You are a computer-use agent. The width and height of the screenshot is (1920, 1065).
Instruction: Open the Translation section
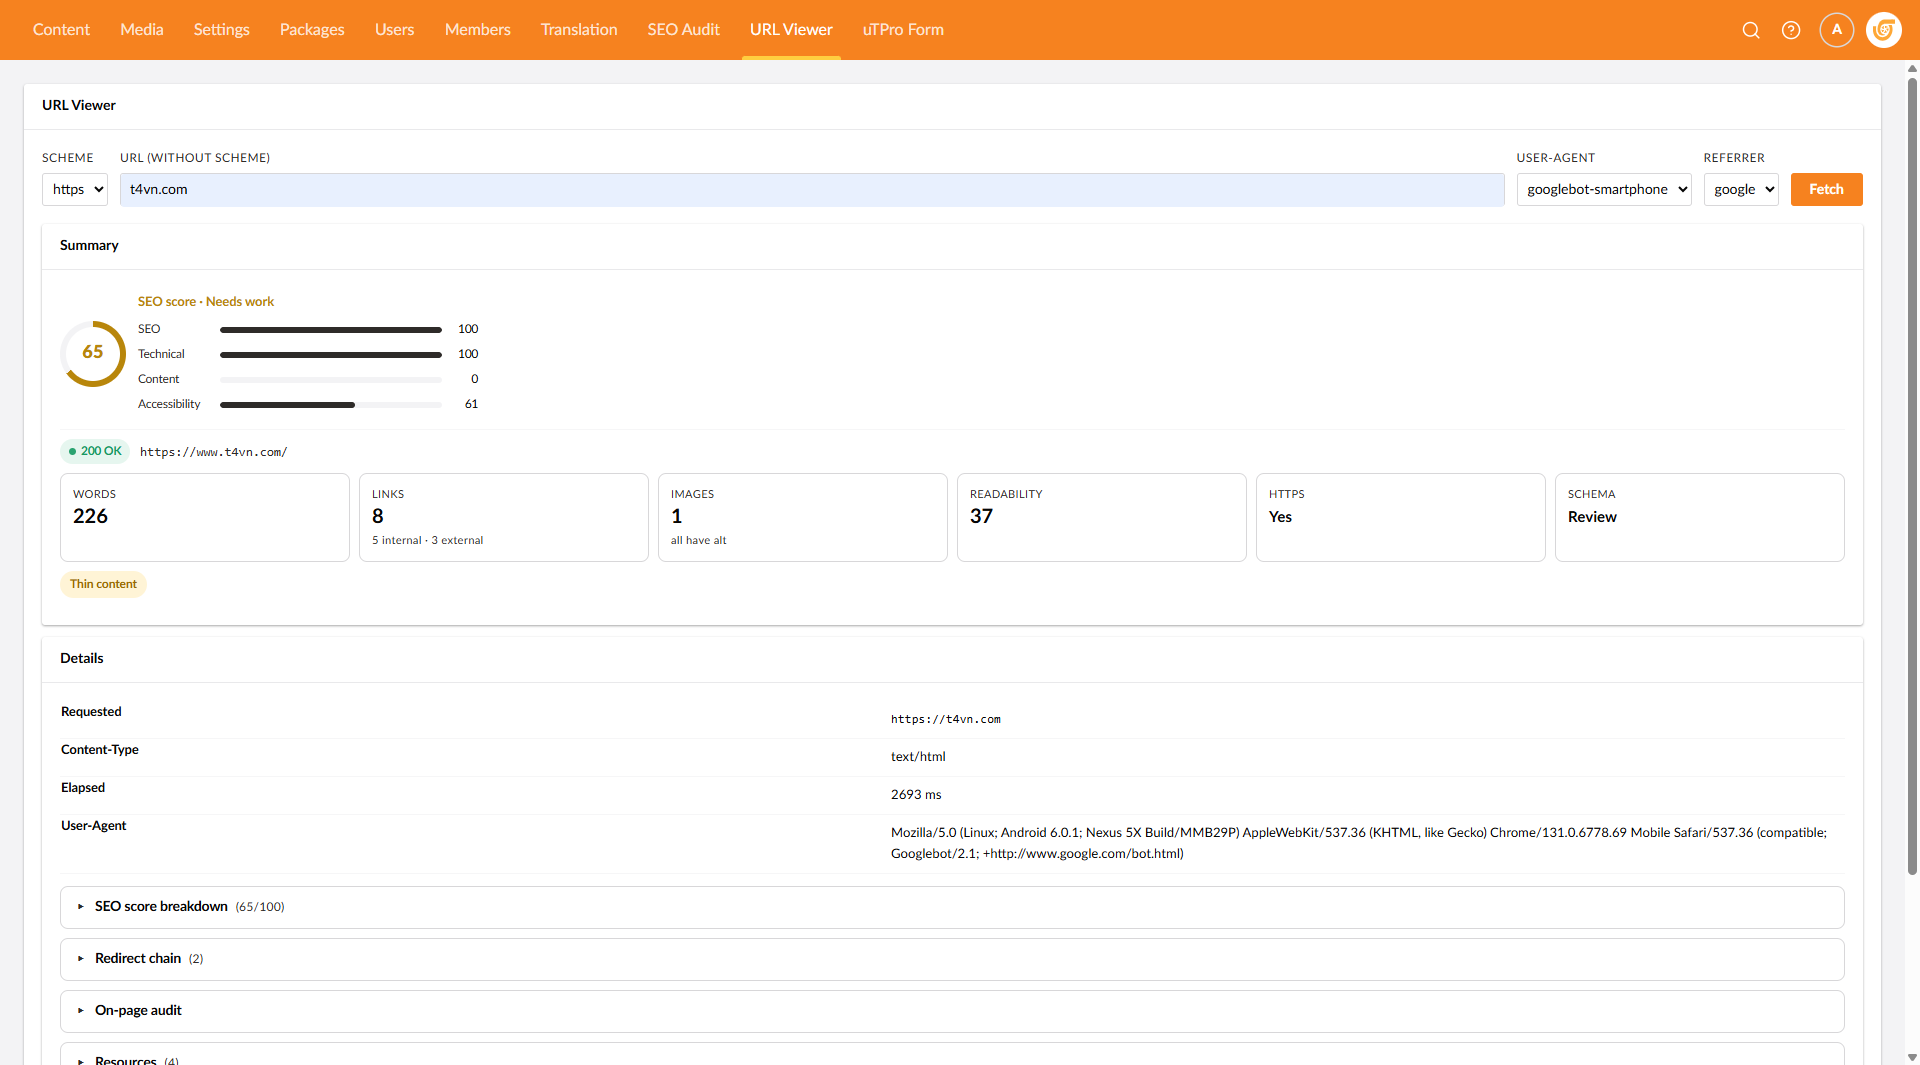tap(579, 30)
